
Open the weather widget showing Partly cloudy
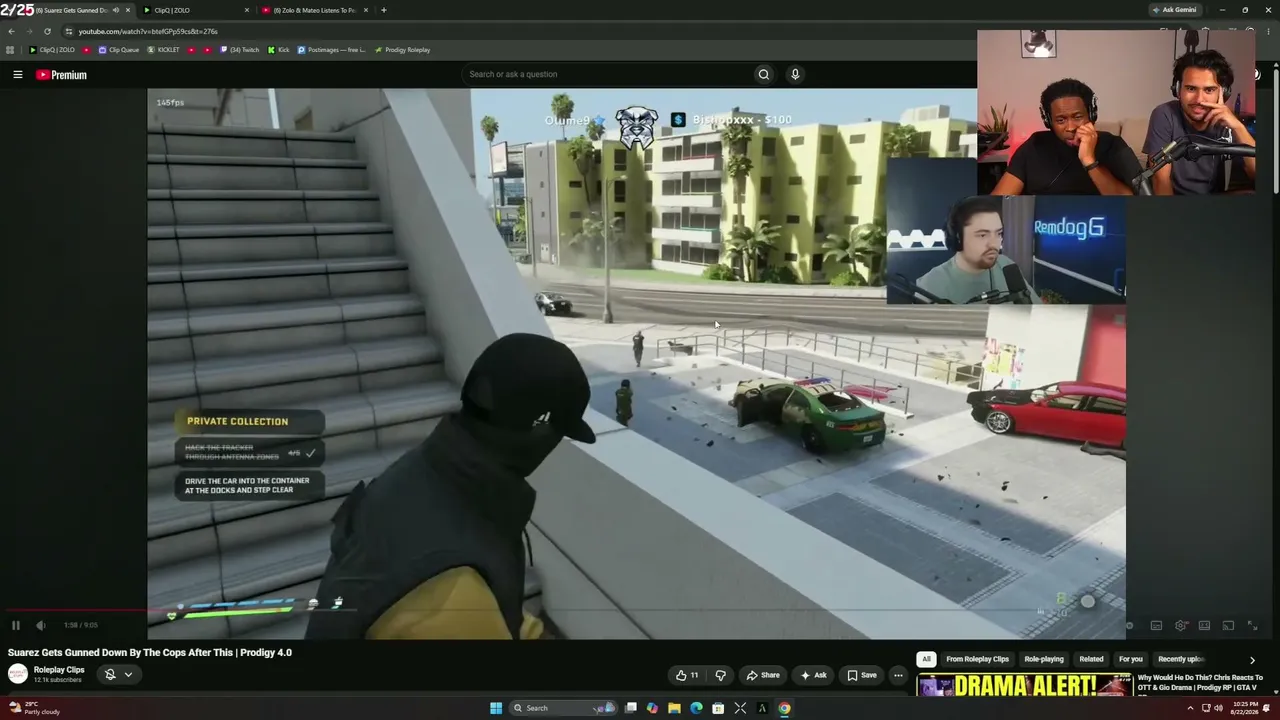pos(34,708)
